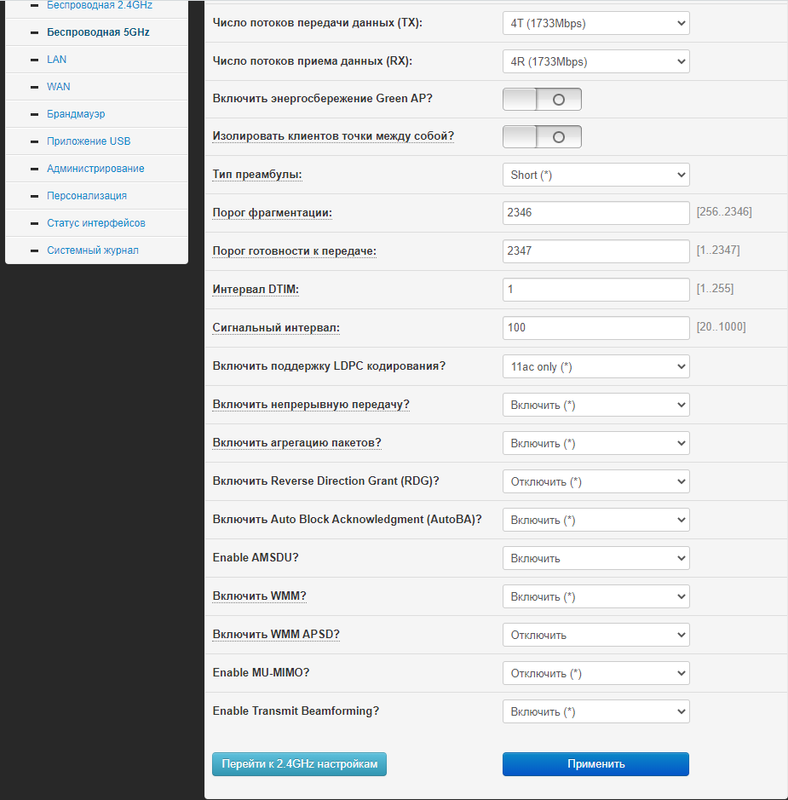Click the Включить агрегацию пакетов label
788x800 pixels.
click(297, 442)
